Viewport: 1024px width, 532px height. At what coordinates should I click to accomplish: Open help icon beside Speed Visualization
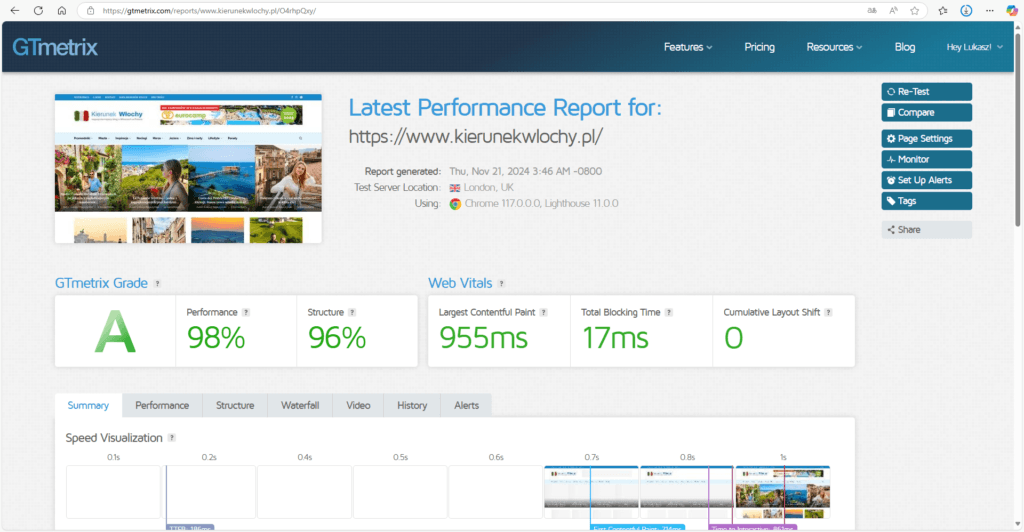coord(172,437)
